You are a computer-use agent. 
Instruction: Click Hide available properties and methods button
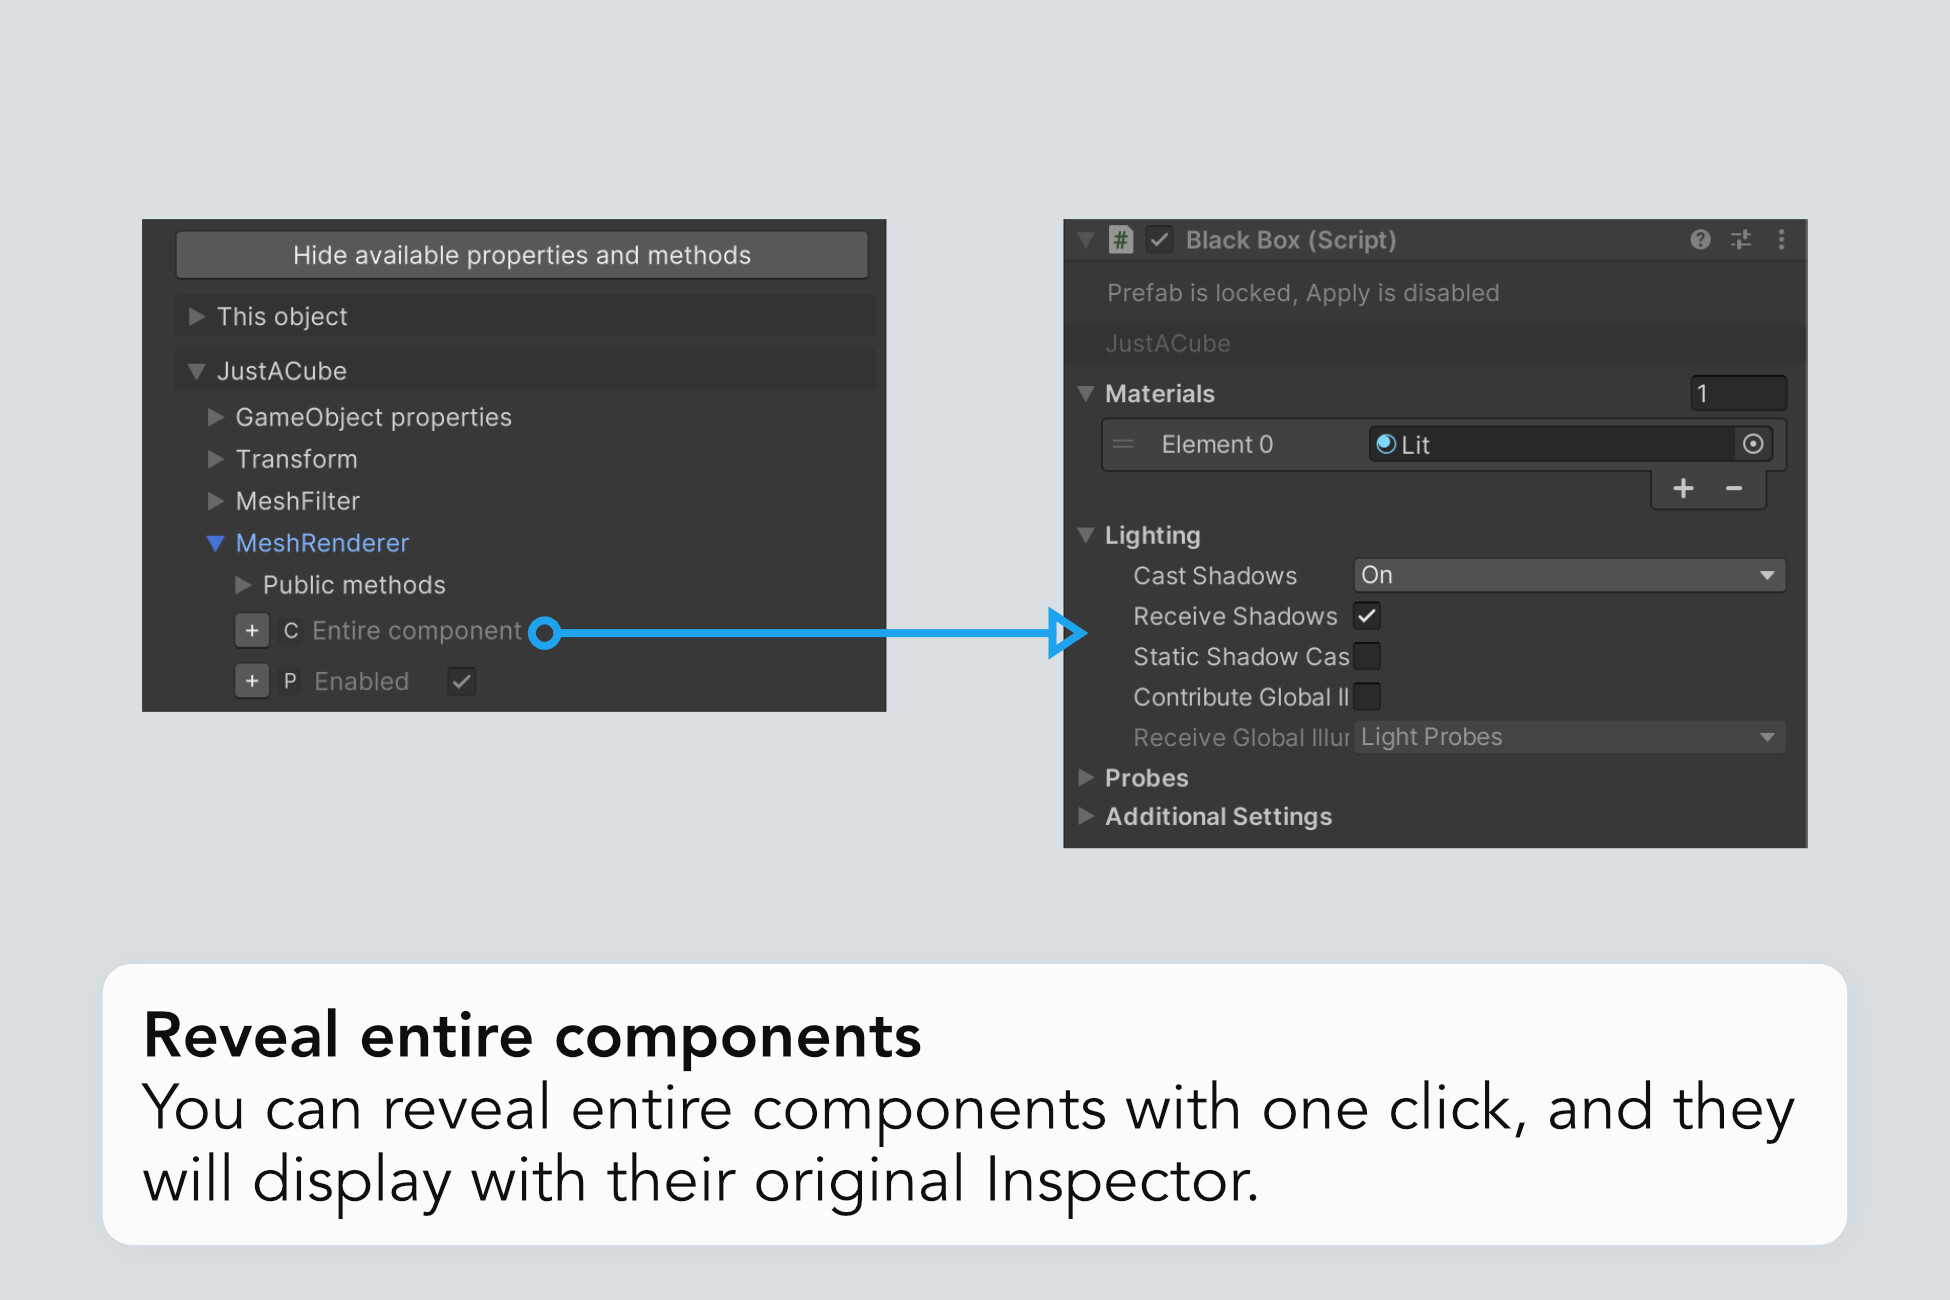(x=521, y=255)
